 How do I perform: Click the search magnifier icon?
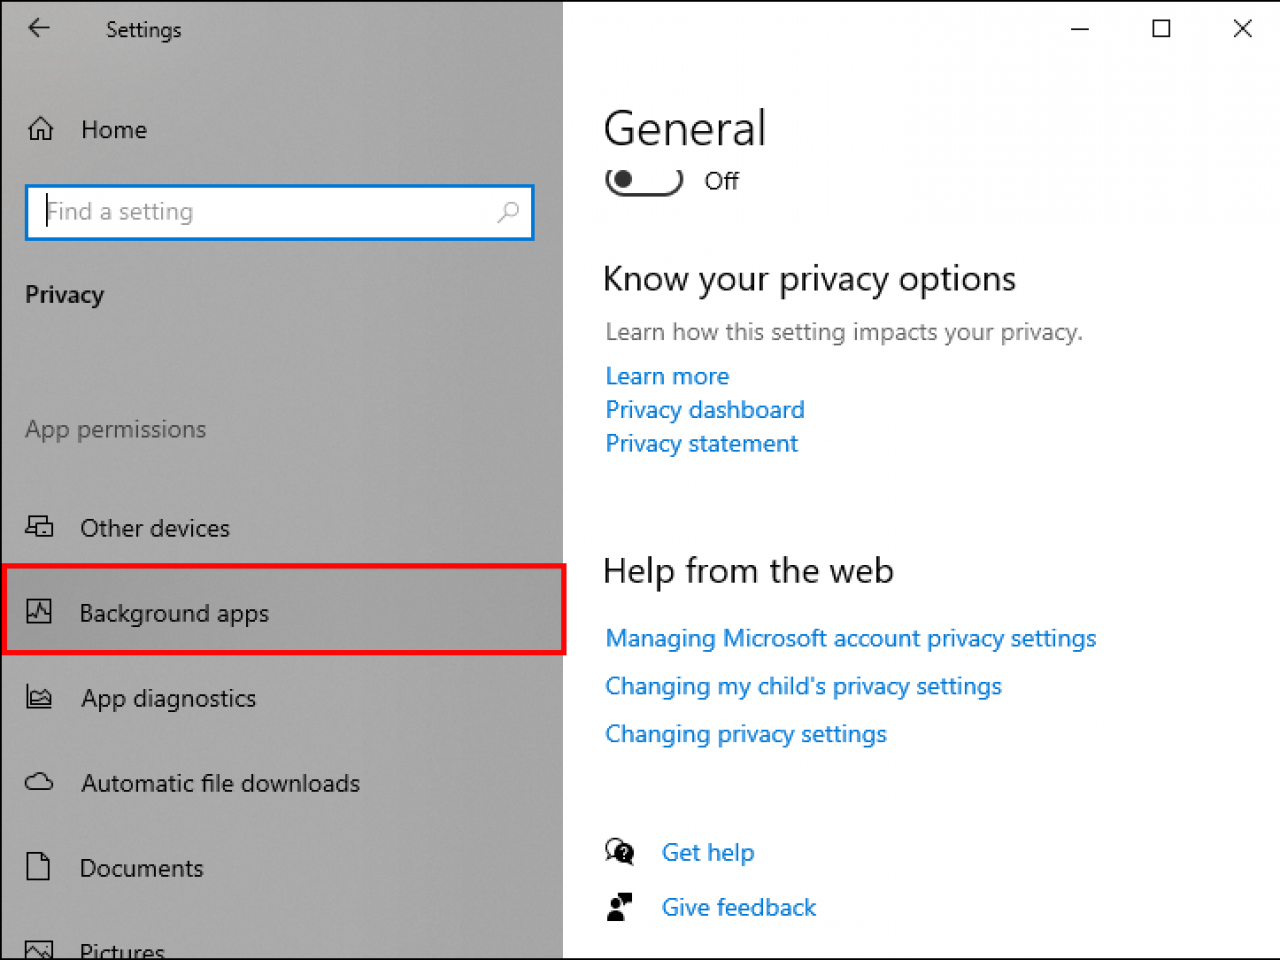[x=508, y=212]
